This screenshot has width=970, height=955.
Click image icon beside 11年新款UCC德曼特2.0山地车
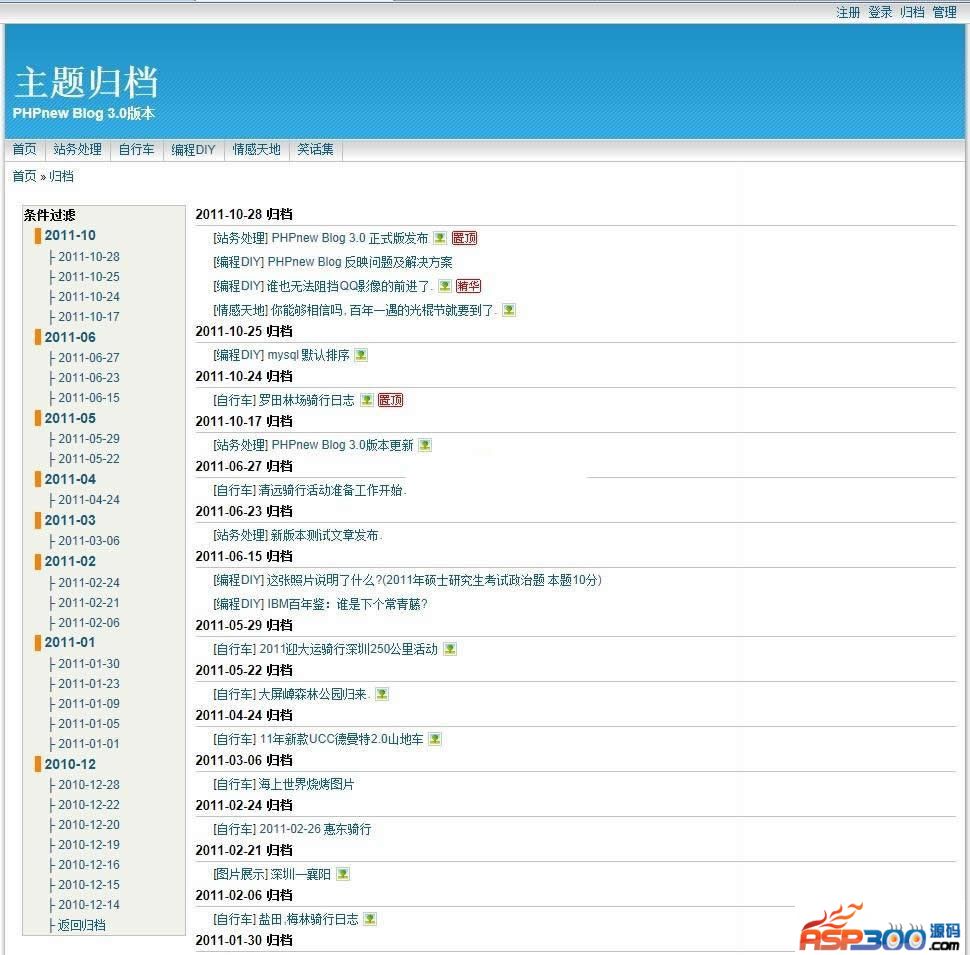[436, 740]
